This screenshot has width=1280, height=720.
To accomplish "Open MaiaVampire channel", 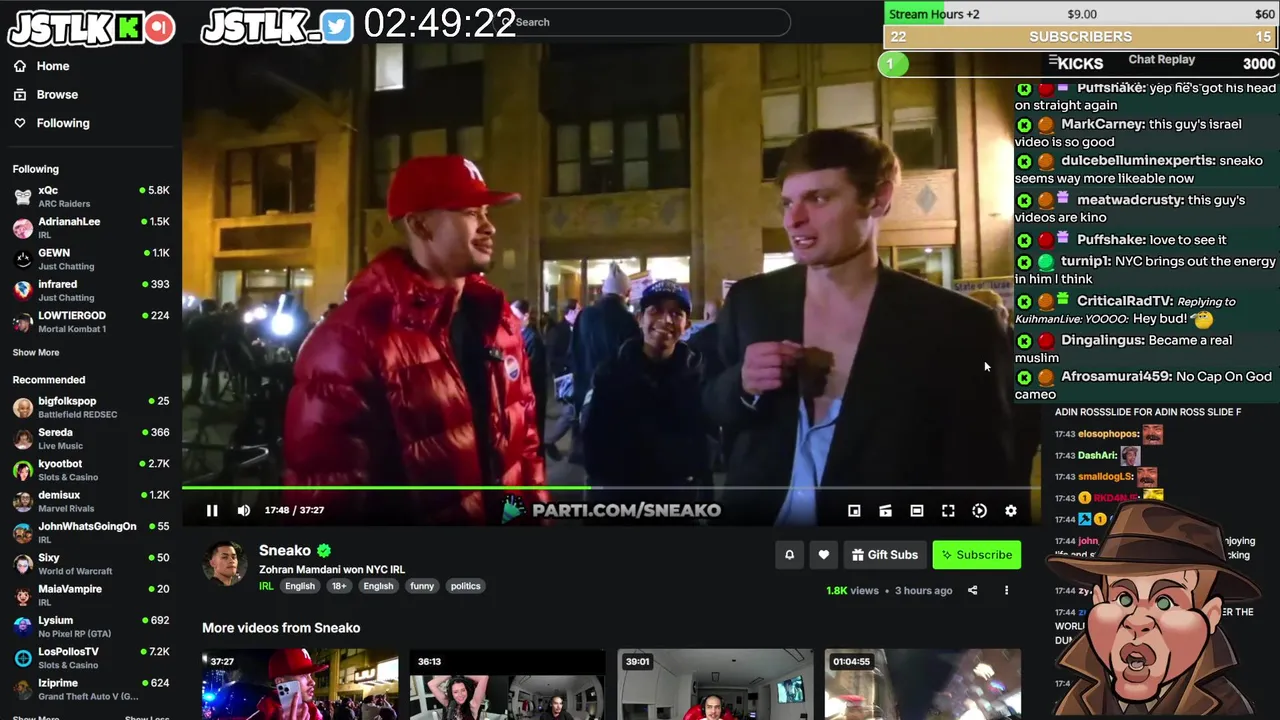I will click(x=91, y=595).
